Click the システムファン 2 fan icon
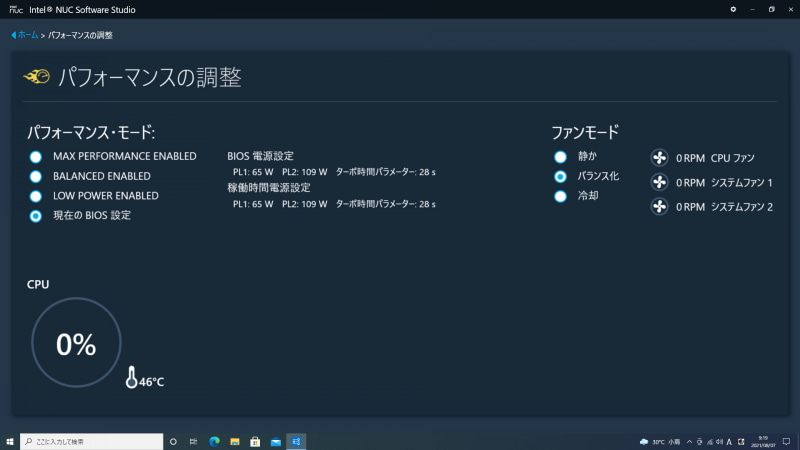 [x=659, y=207]
